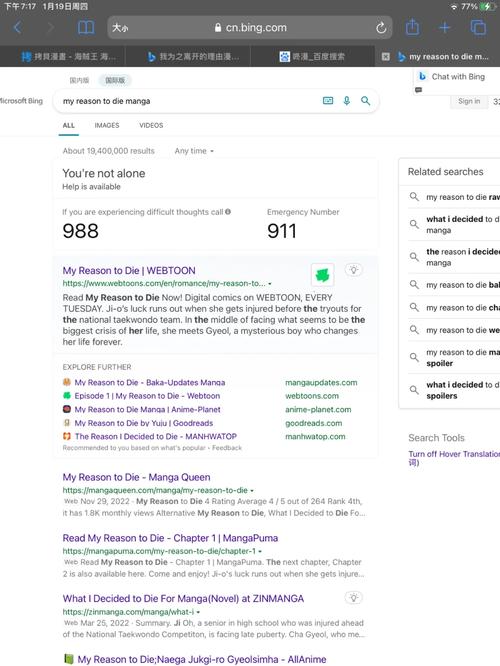Open the IMAGES results tab
Image resolution: width=500 pixels, height=666 pixels.
coord(107,126)
